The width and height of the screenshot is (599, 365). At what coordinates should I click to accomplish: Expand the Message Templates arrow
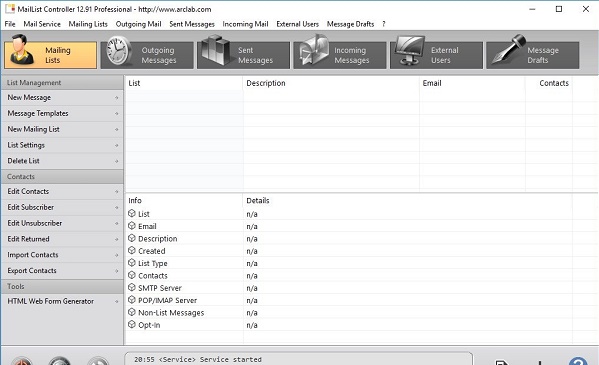117,114
